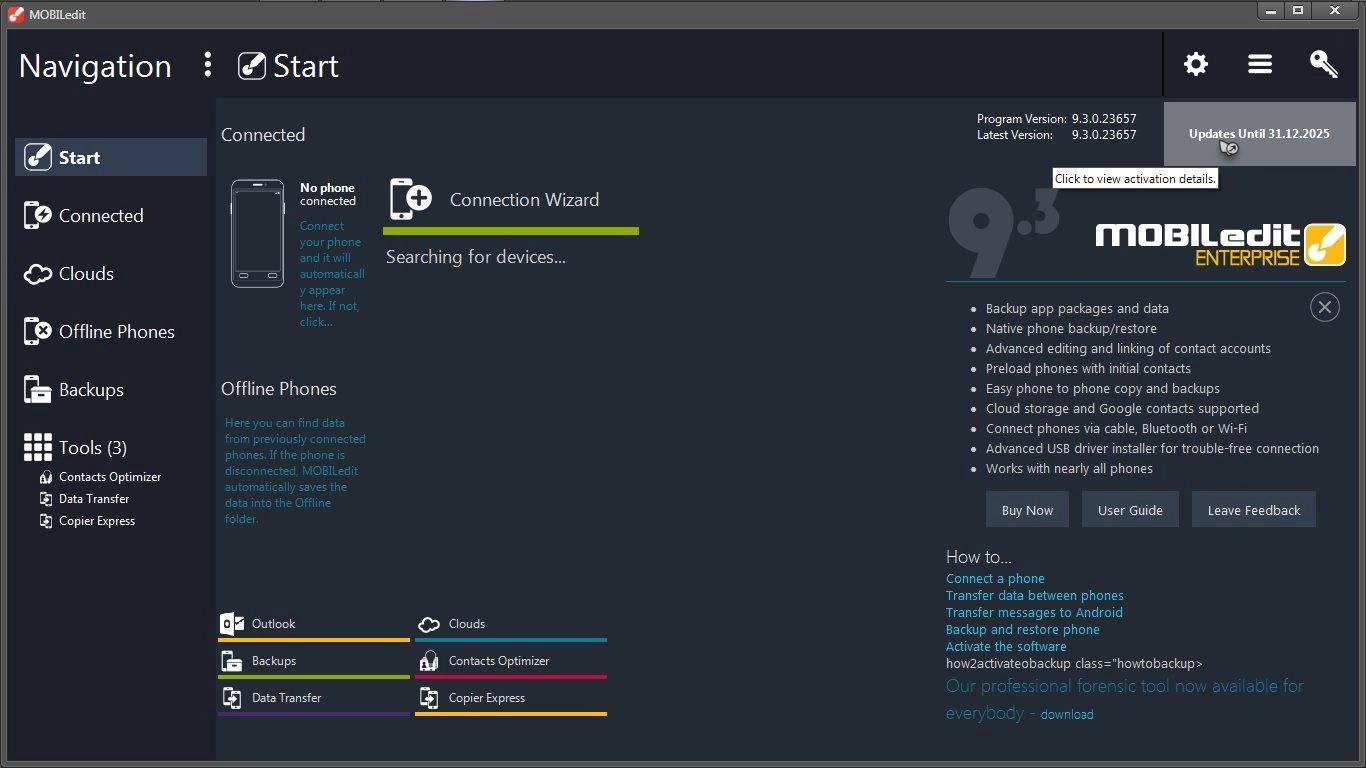This screenshot has height=768, width=1366.
Task: Open Backup and restore phone link
Action: click(1023, 629)
